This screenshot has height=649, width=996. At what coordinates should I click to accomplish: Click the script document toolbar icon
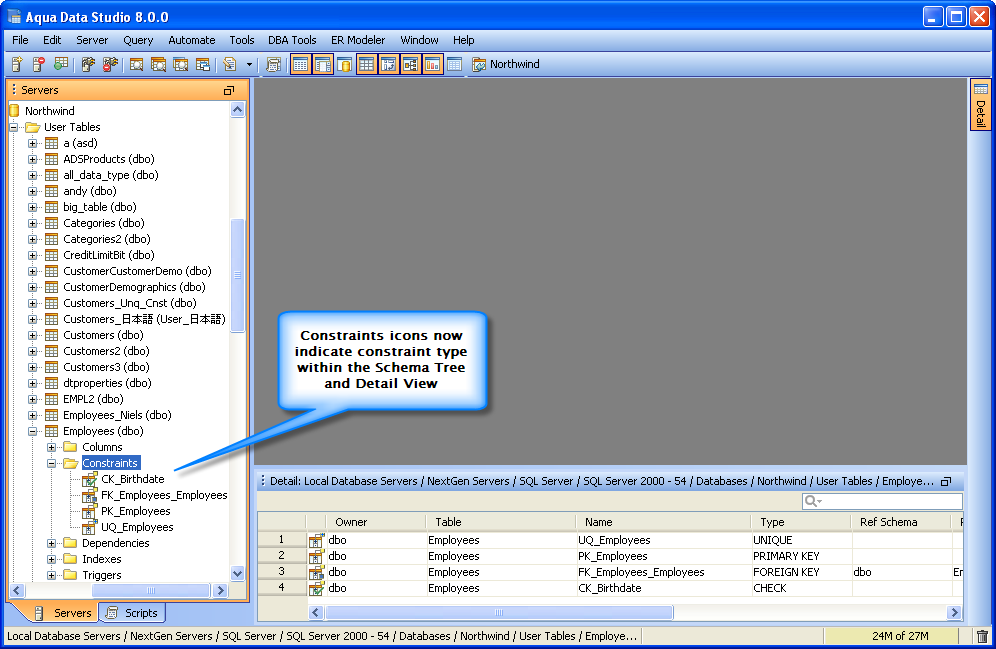(230, 64)
